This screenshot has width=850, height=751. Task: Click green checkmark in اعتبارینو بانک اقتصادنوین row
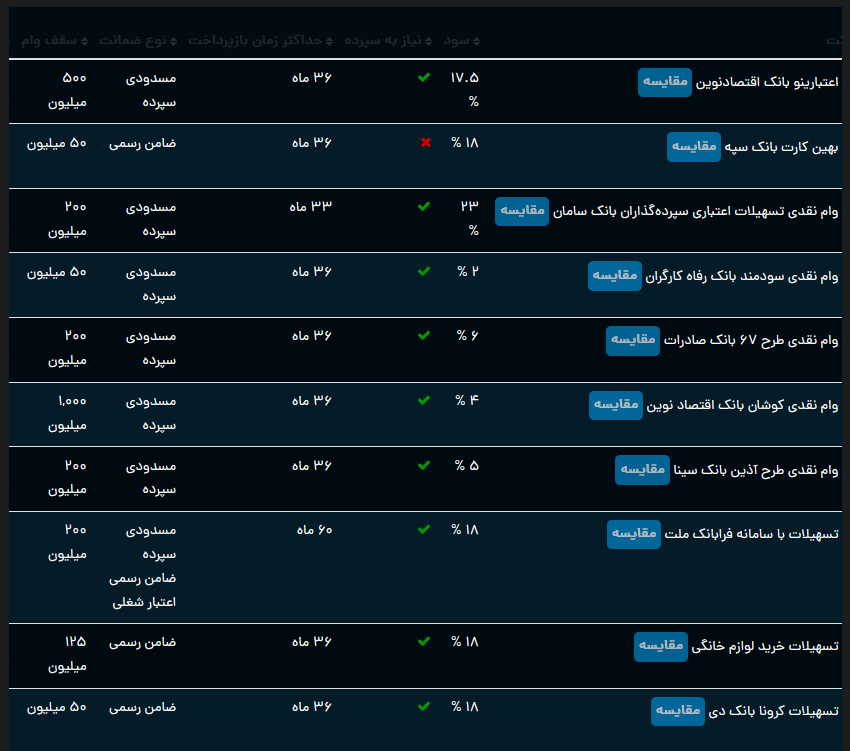(x=424, y=78)
